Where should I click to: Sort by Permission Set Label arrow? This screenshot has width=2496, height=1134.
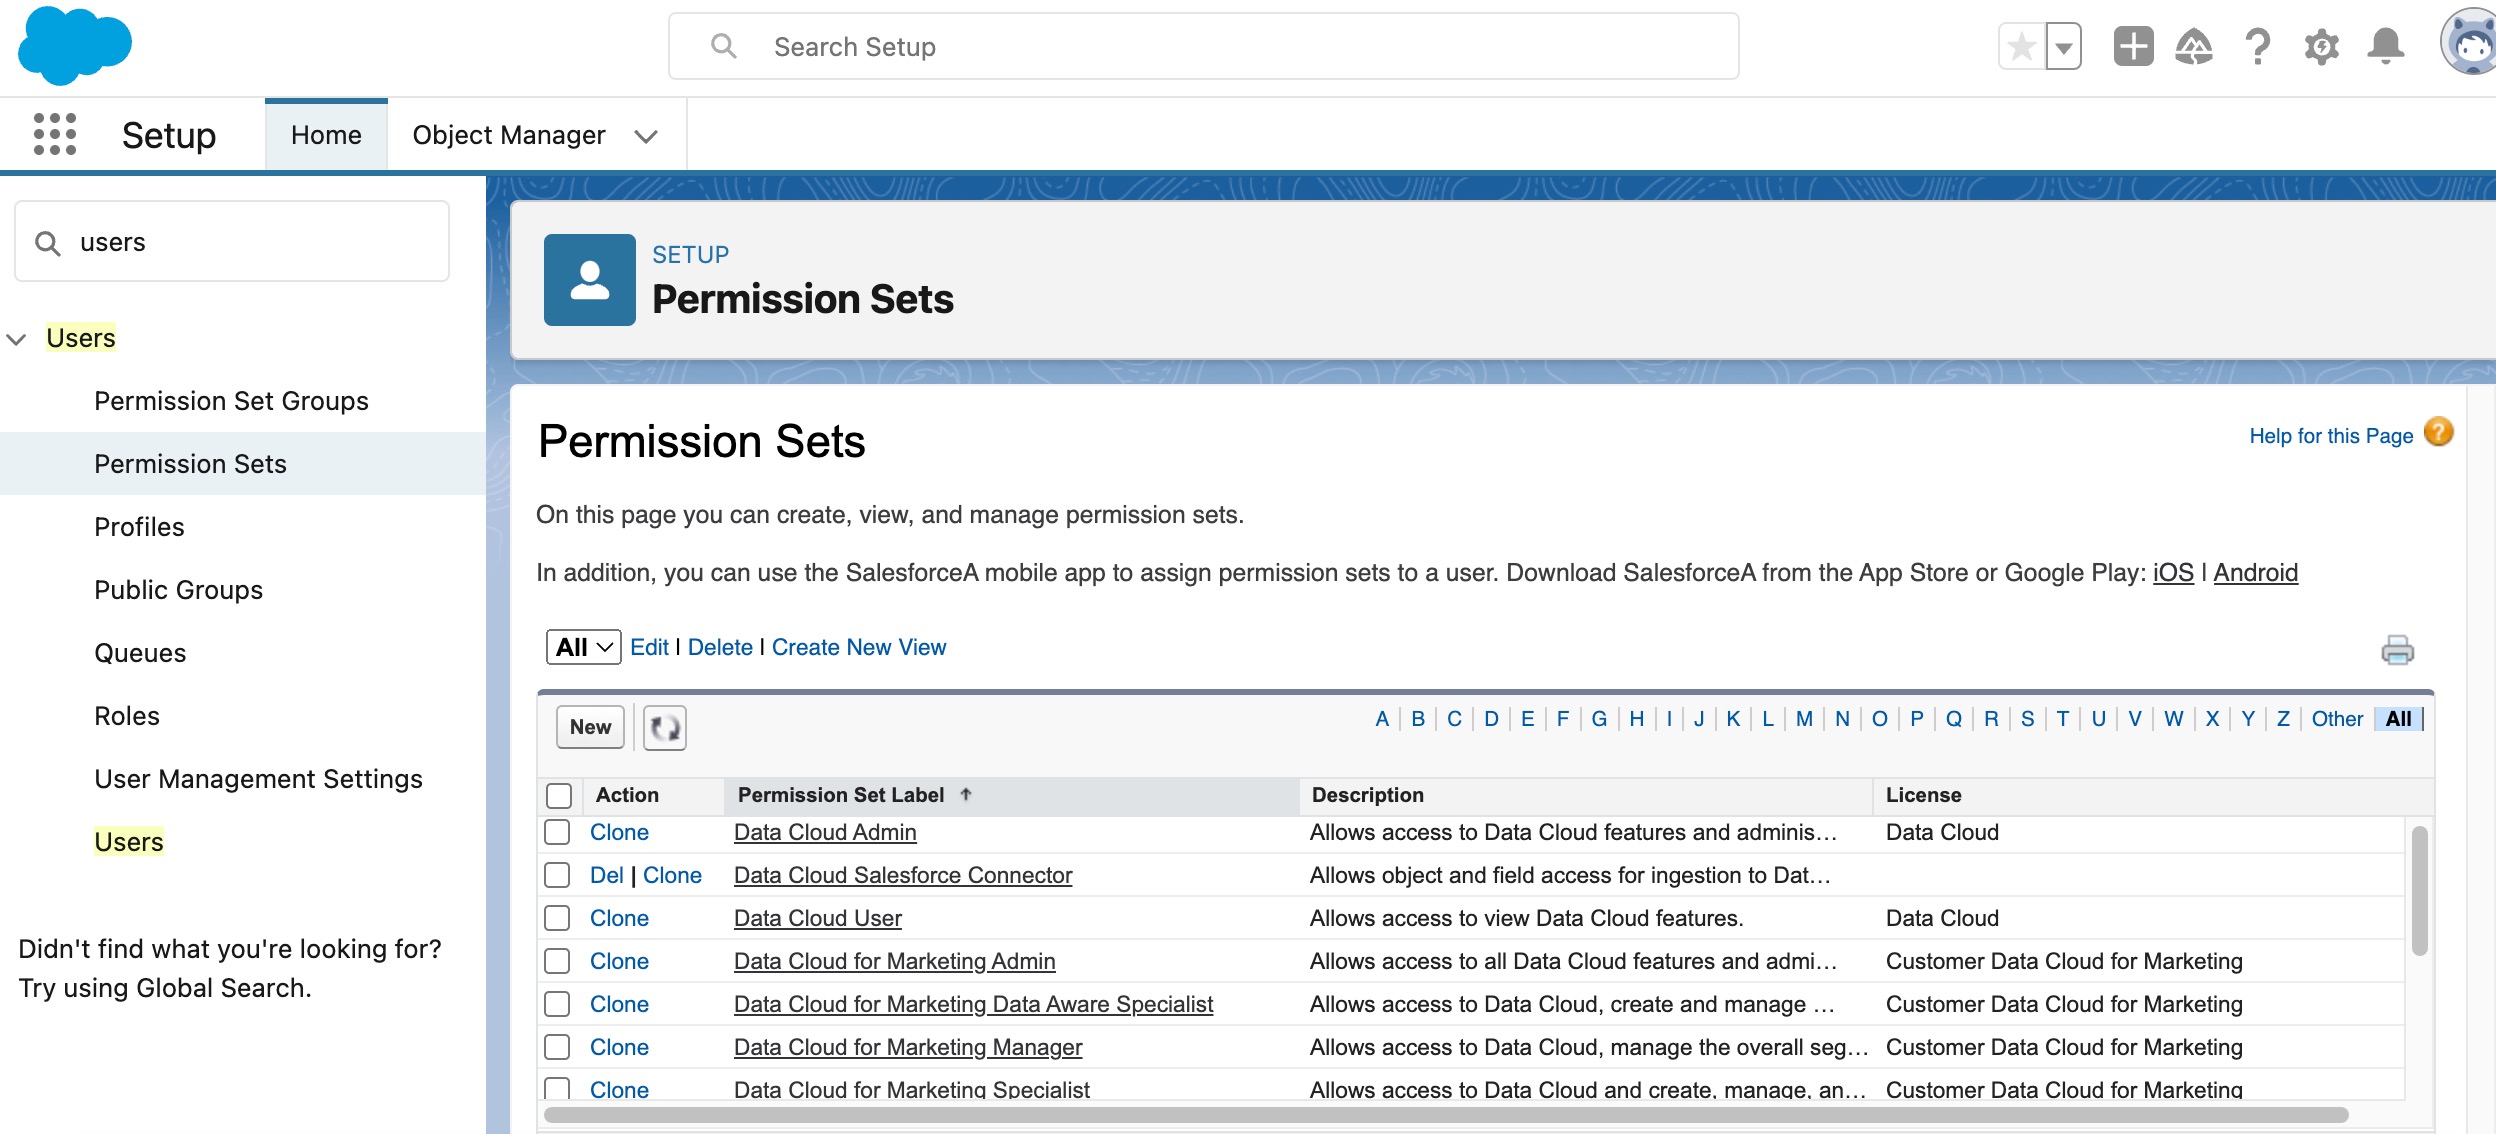pos(966,794)
